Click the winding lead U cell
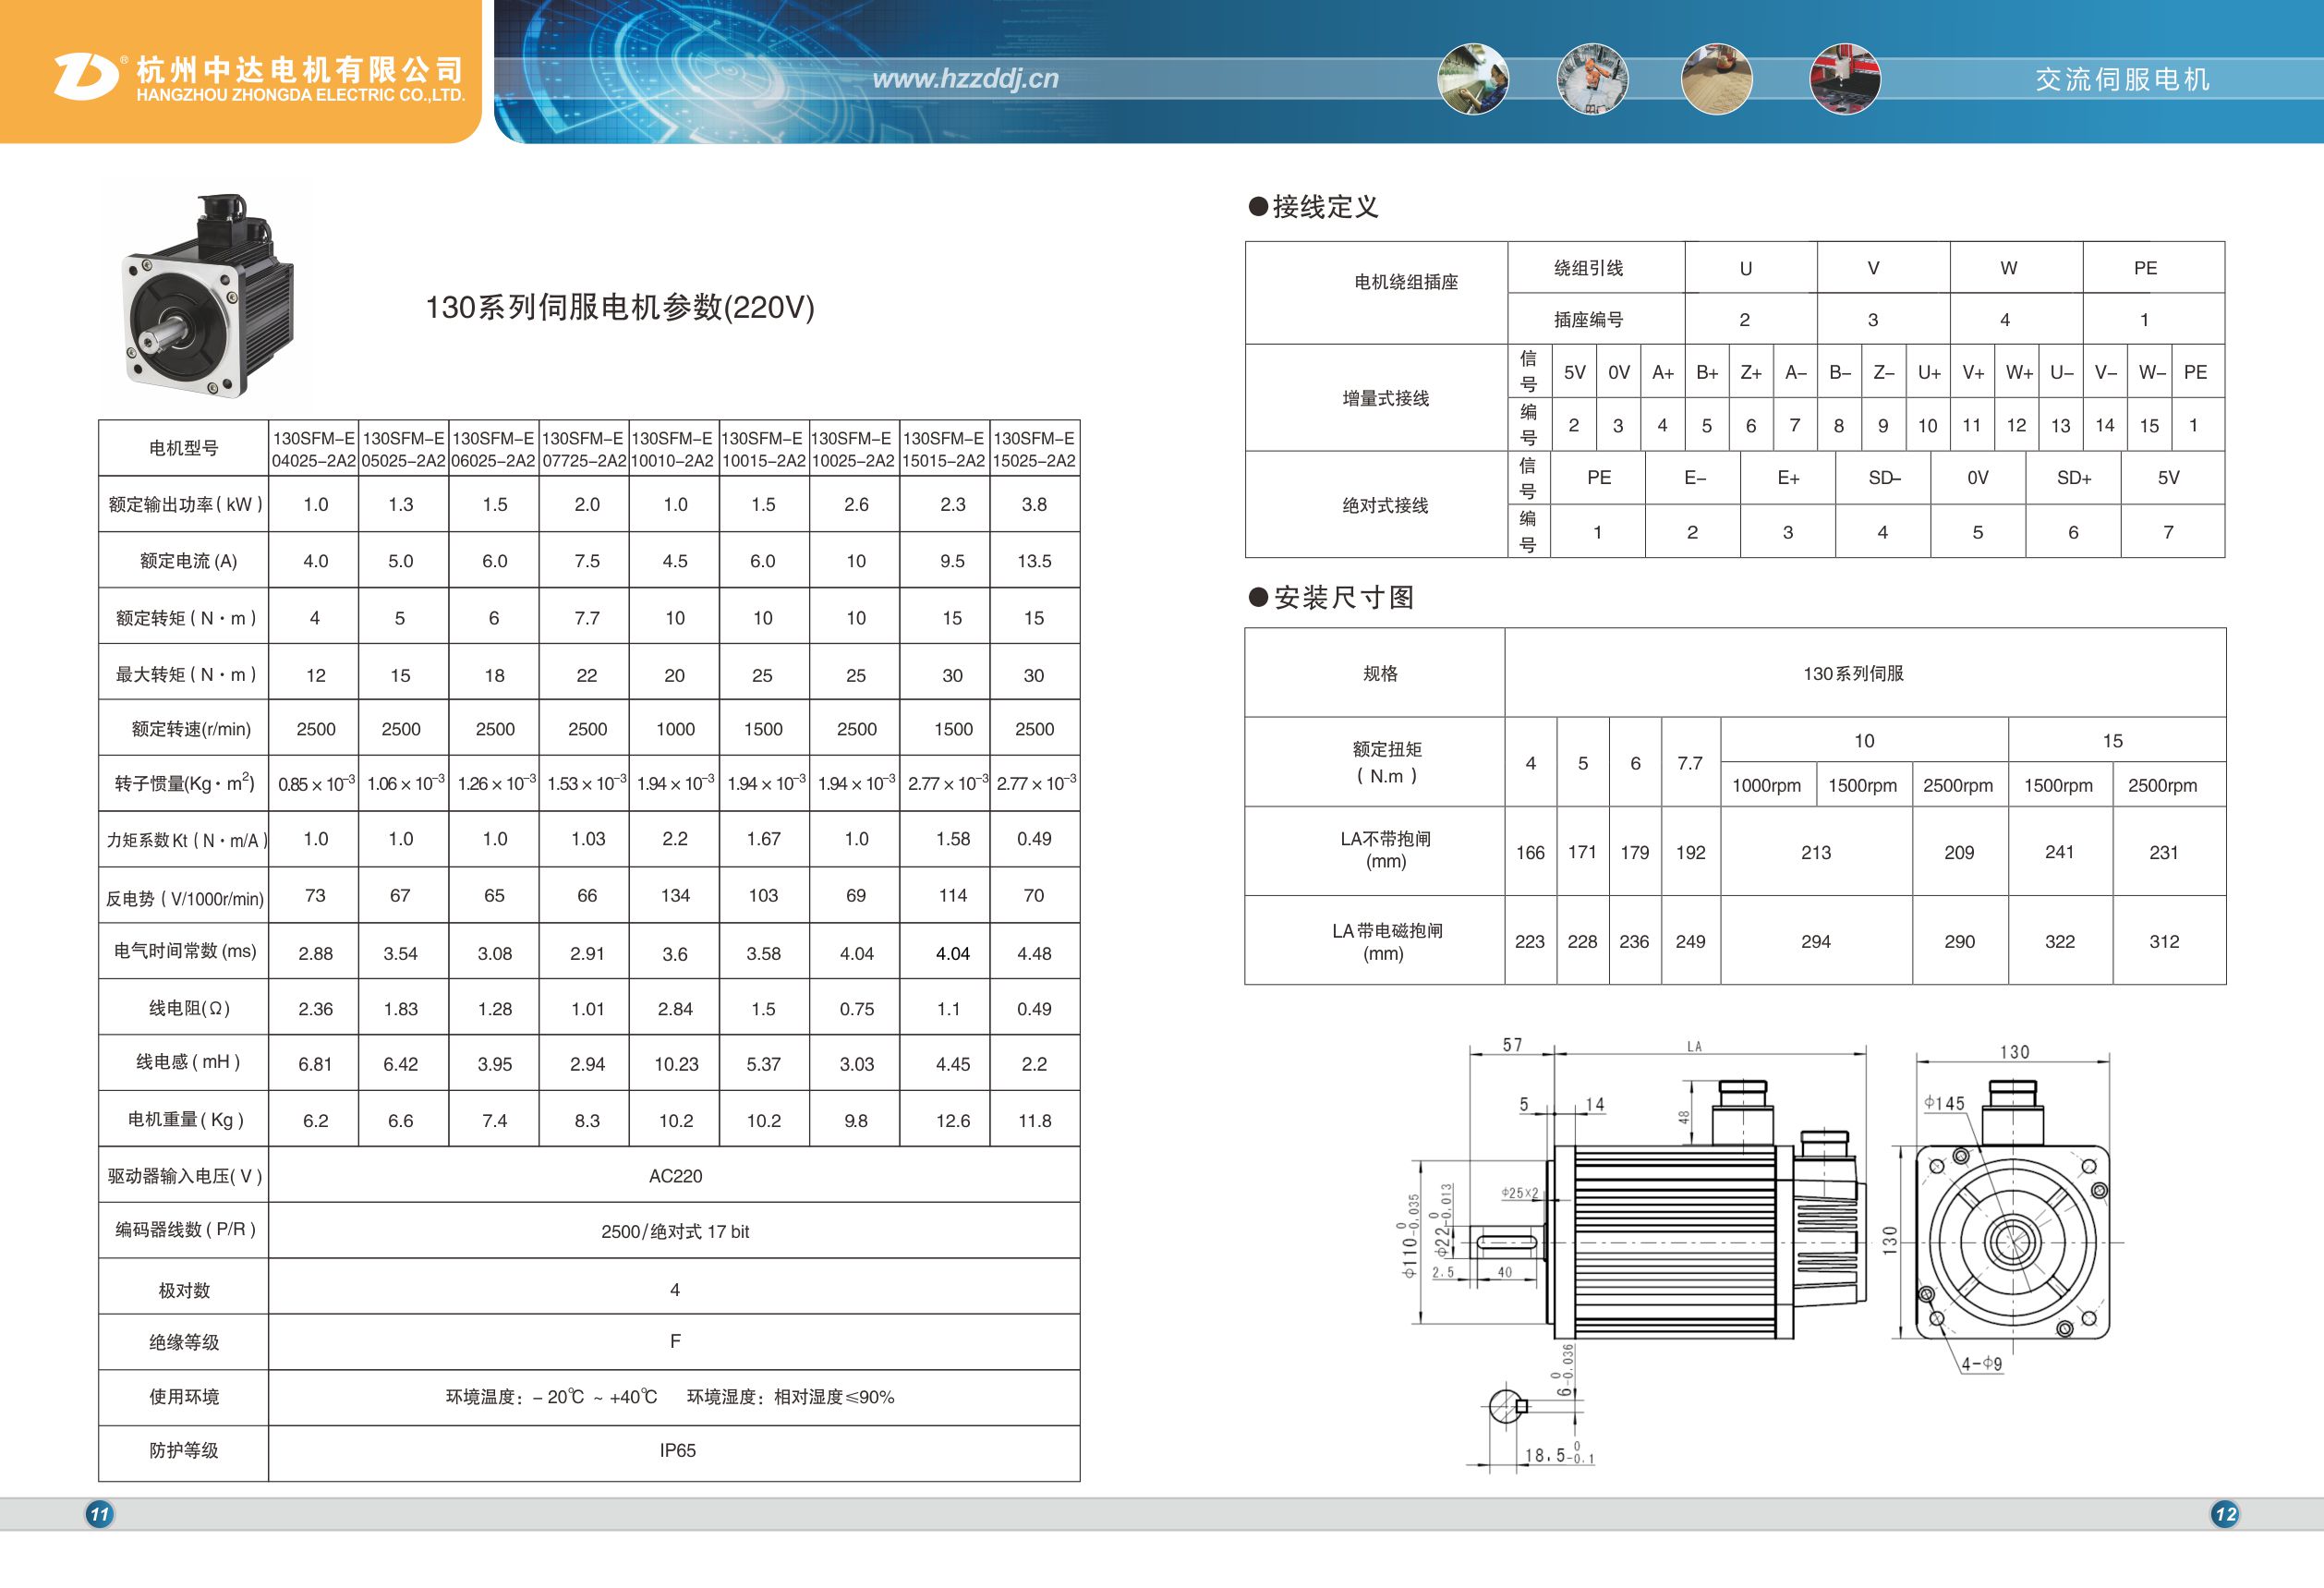Viewport: 2324px width, 1588px height. (1750, 268)
